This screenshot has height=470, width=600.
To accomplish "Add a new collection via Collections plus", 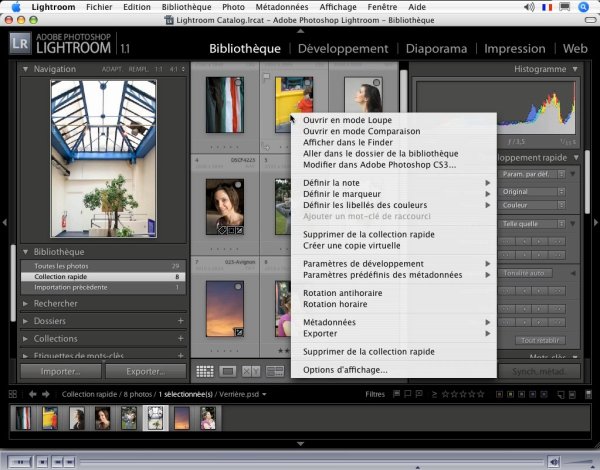I will pos(181,338).
